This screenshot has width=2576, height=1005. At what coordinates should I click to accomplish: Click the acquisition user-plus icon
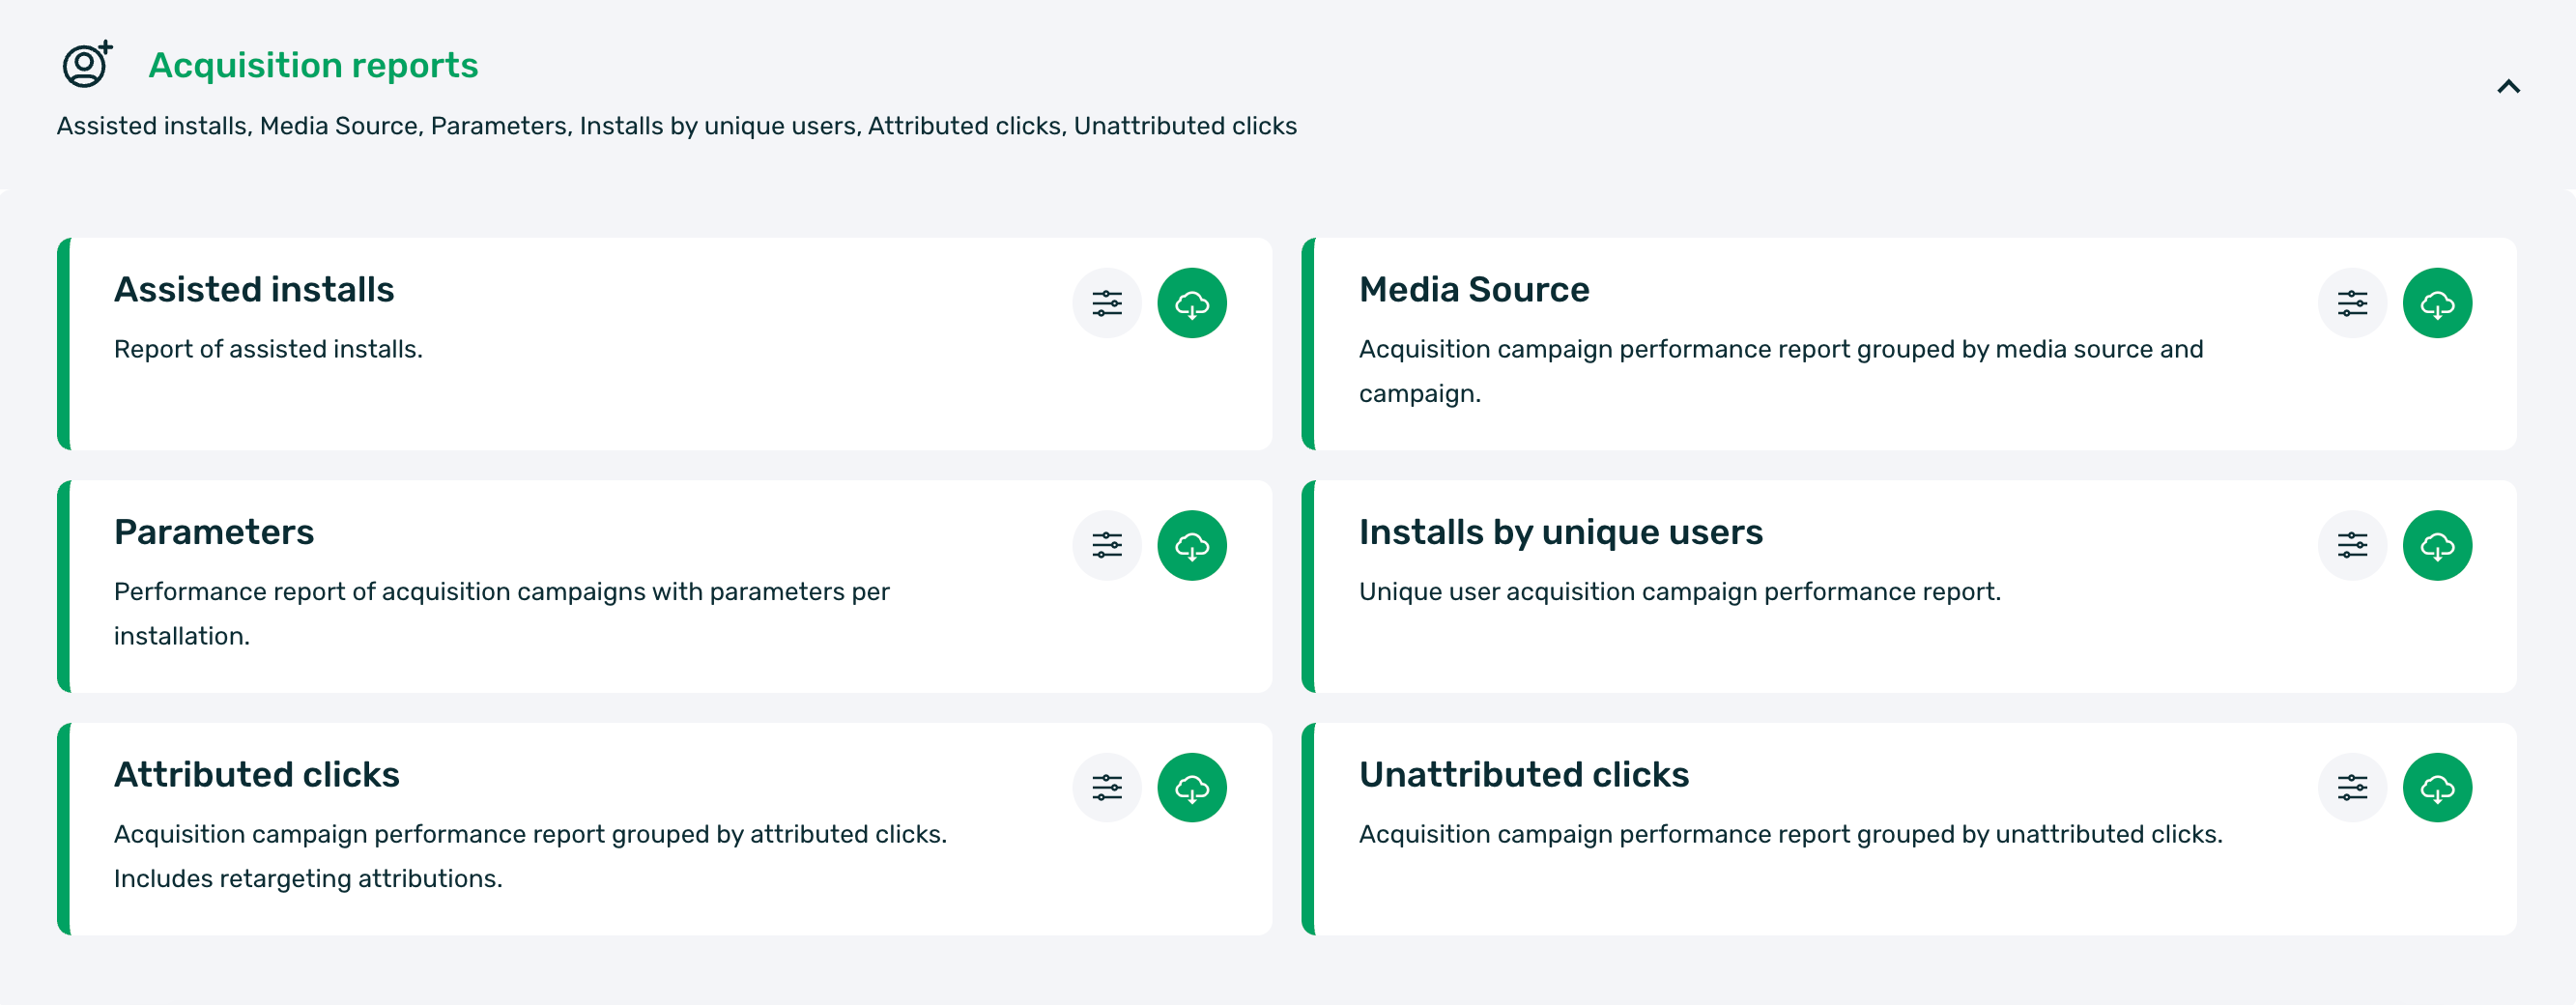tap(87, 65)
